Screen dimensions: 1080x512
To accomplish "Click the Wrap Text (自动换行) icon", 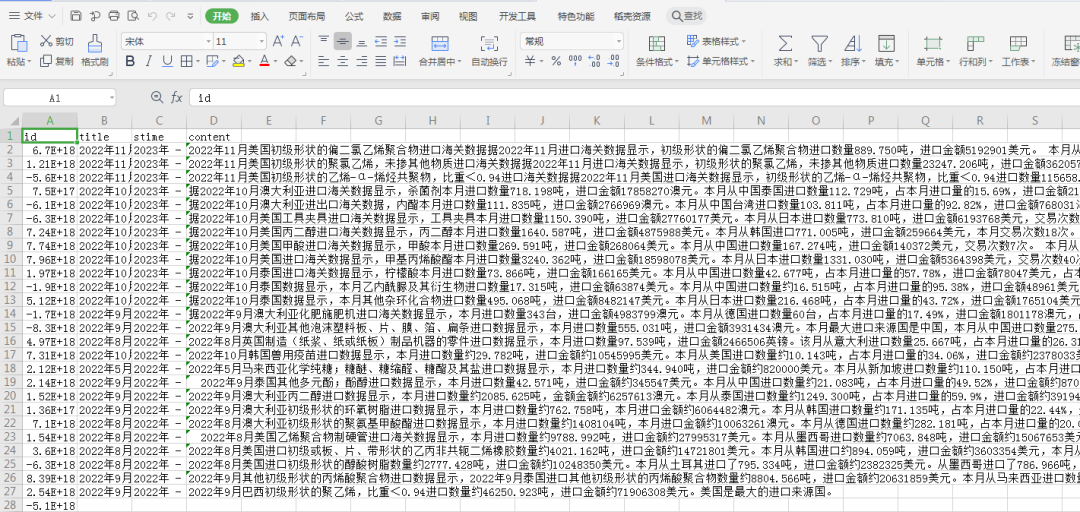I will (x=489, y=43).
